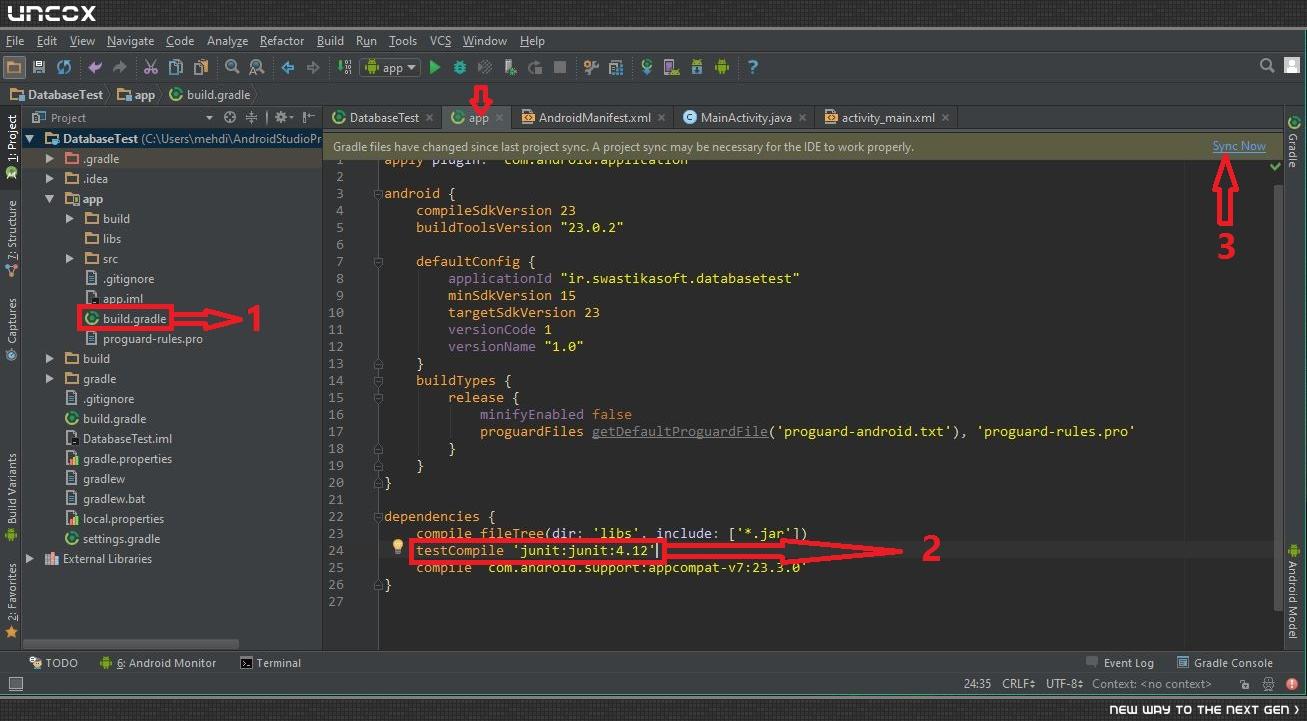
Task: Open the CRLF line separator selector
Action: click(1020, 684)
